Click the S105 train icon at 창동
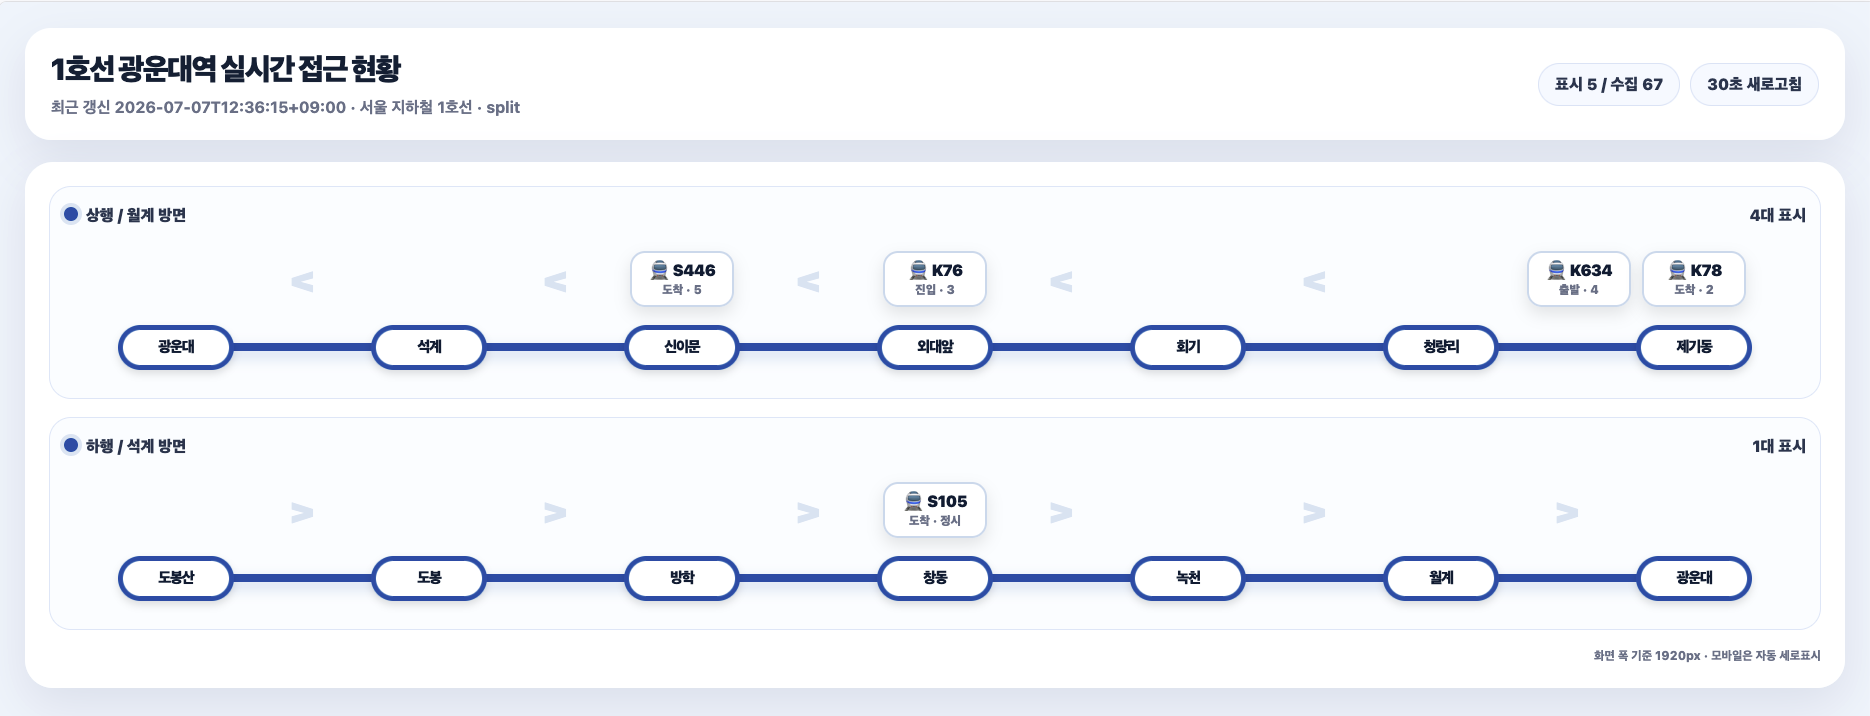The width and height of the screenshot is (1870, 716). click(x=913, y=501)
